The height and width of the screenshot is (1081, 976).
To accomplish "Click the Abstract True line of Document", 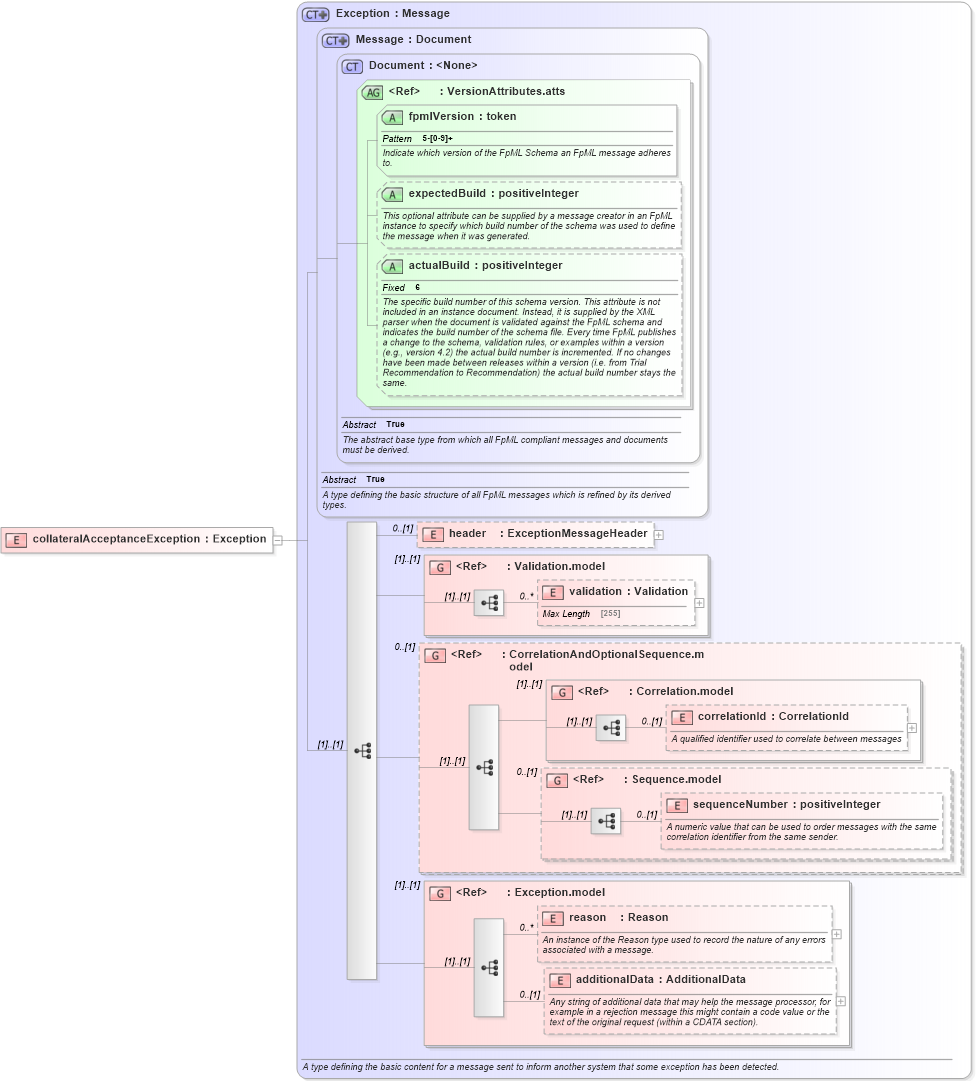I will click(x=374, y=425).
